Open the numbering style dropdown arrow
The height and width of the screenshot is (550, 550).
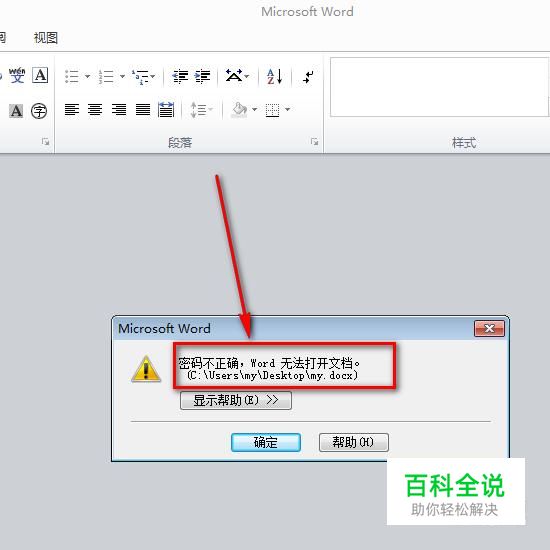[122, 76]
